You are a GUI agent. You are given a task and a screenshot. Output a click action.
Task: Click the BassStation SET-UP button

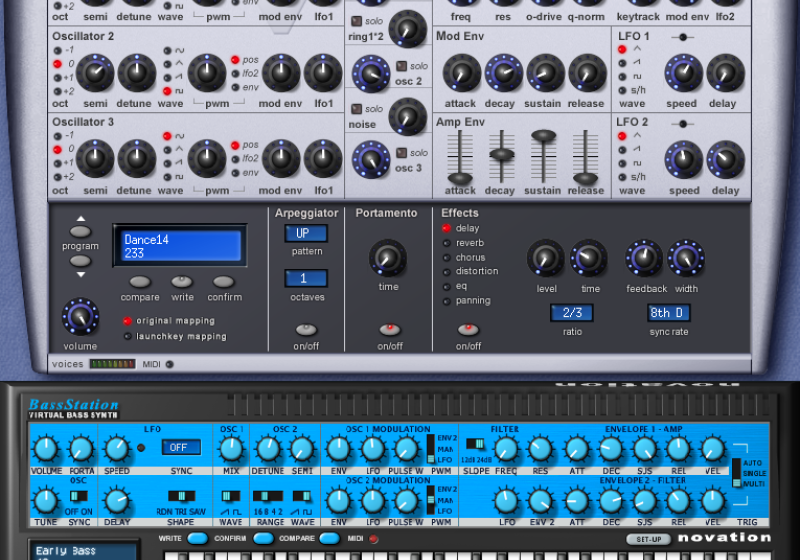[648, 539]
